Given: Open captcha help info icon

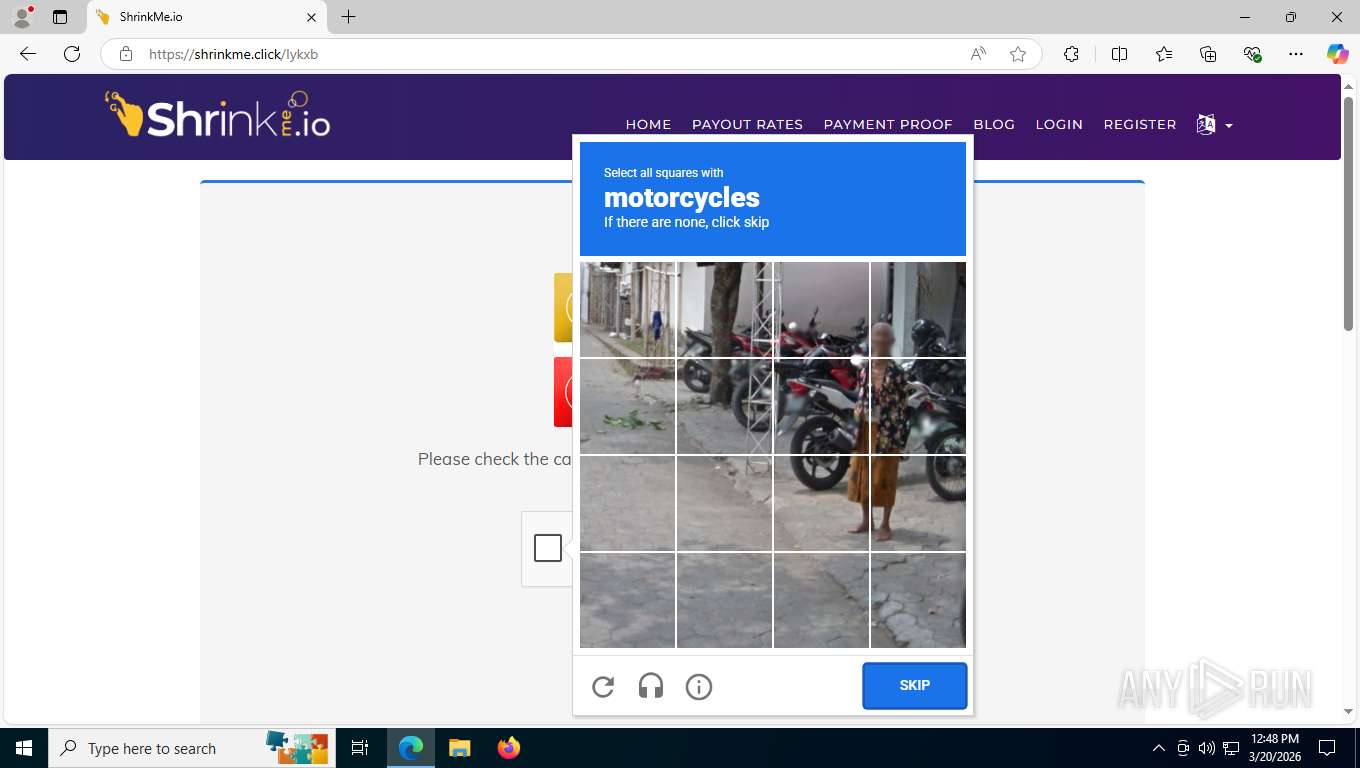Looking at the screenshot, I should click(x=699, y=686).
